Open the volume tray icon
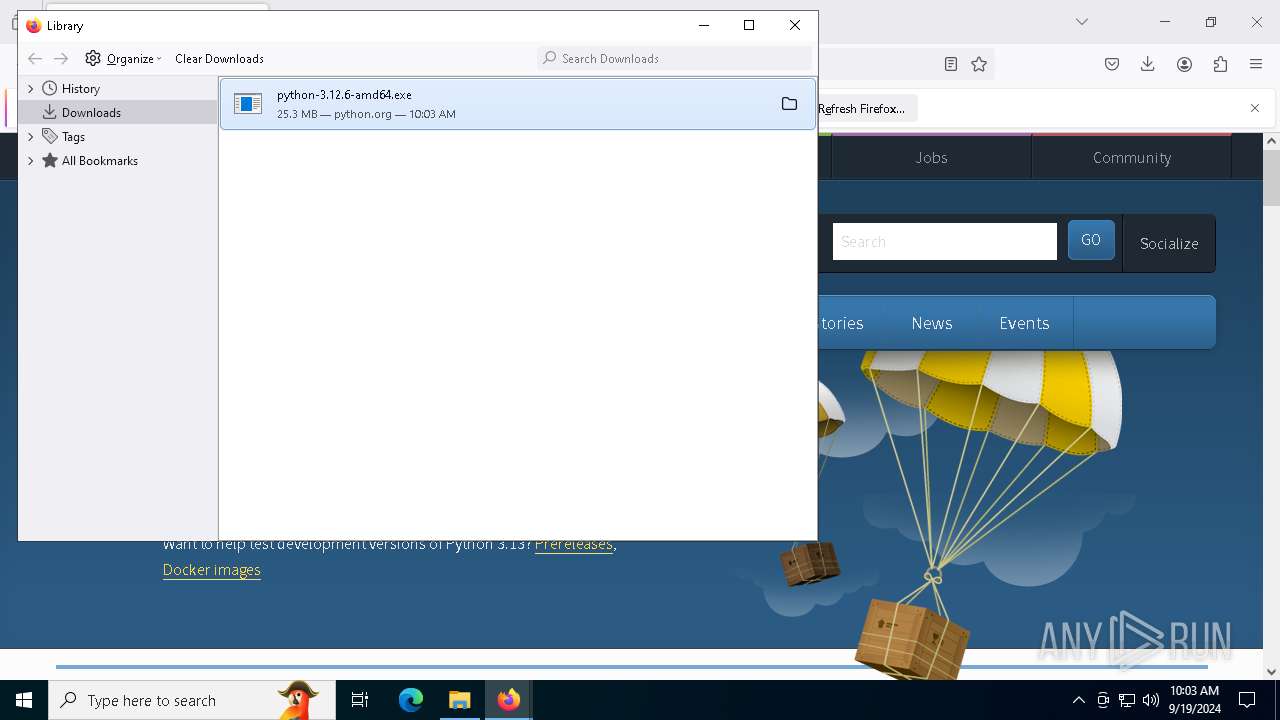Screen dimensions: 1280x720 pyautogui.click(x=1151, y=700)
